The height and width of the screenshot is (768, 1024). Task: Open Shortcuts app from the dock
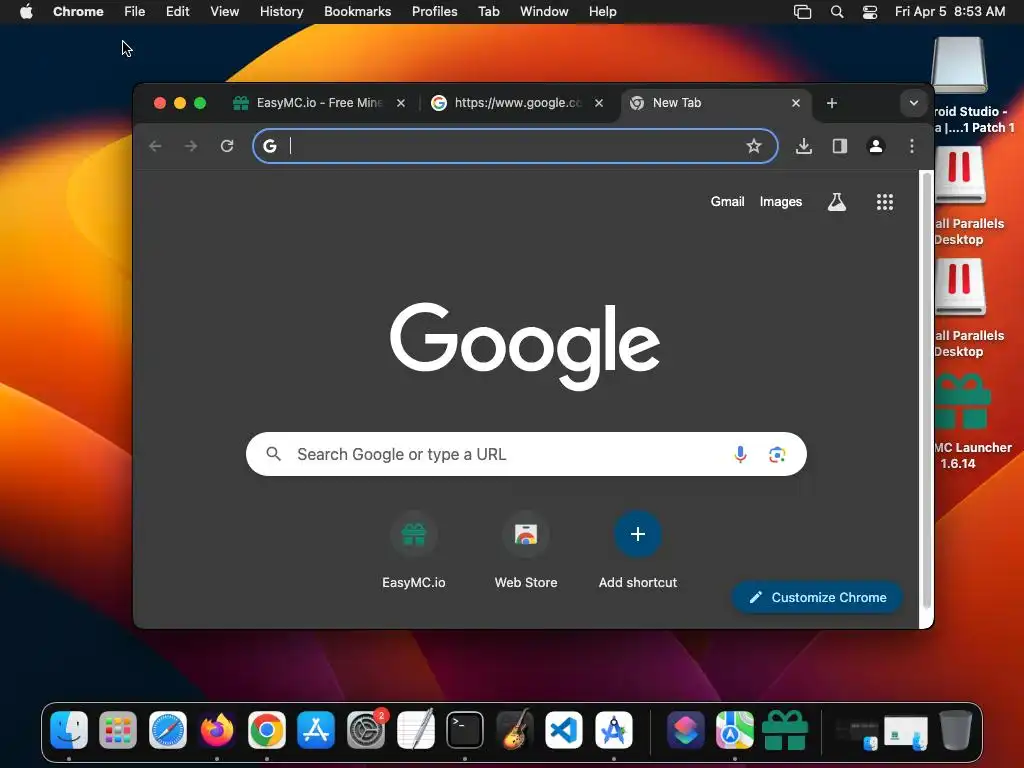point(685,729)
